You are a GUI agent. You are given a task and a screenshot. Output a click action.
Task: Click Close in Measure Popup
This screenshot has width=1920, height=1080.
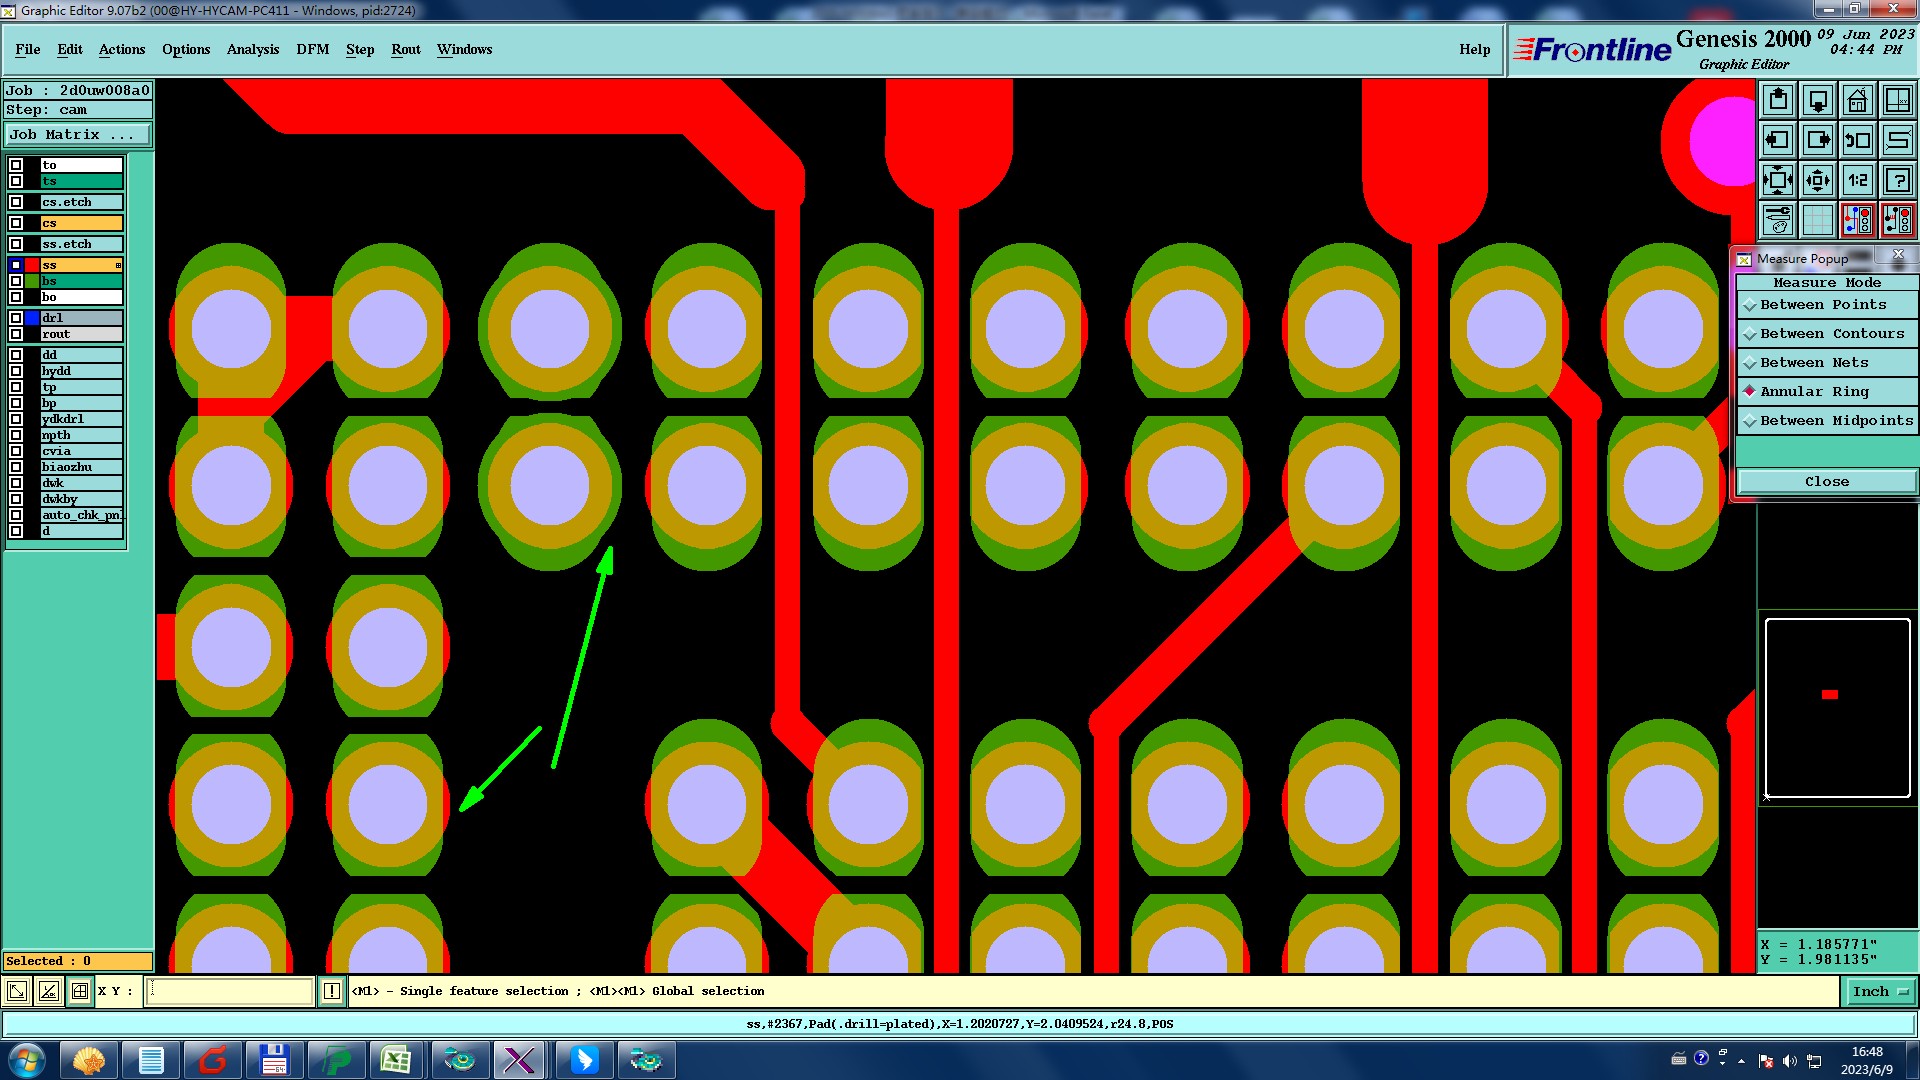point(1826,482)
